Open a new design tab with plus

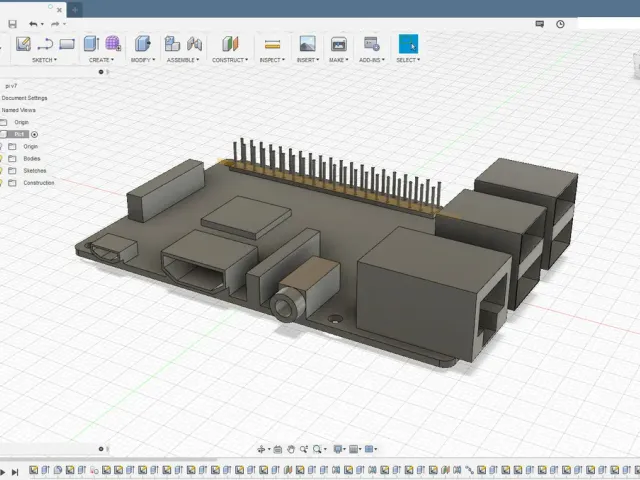pos(75,10)
